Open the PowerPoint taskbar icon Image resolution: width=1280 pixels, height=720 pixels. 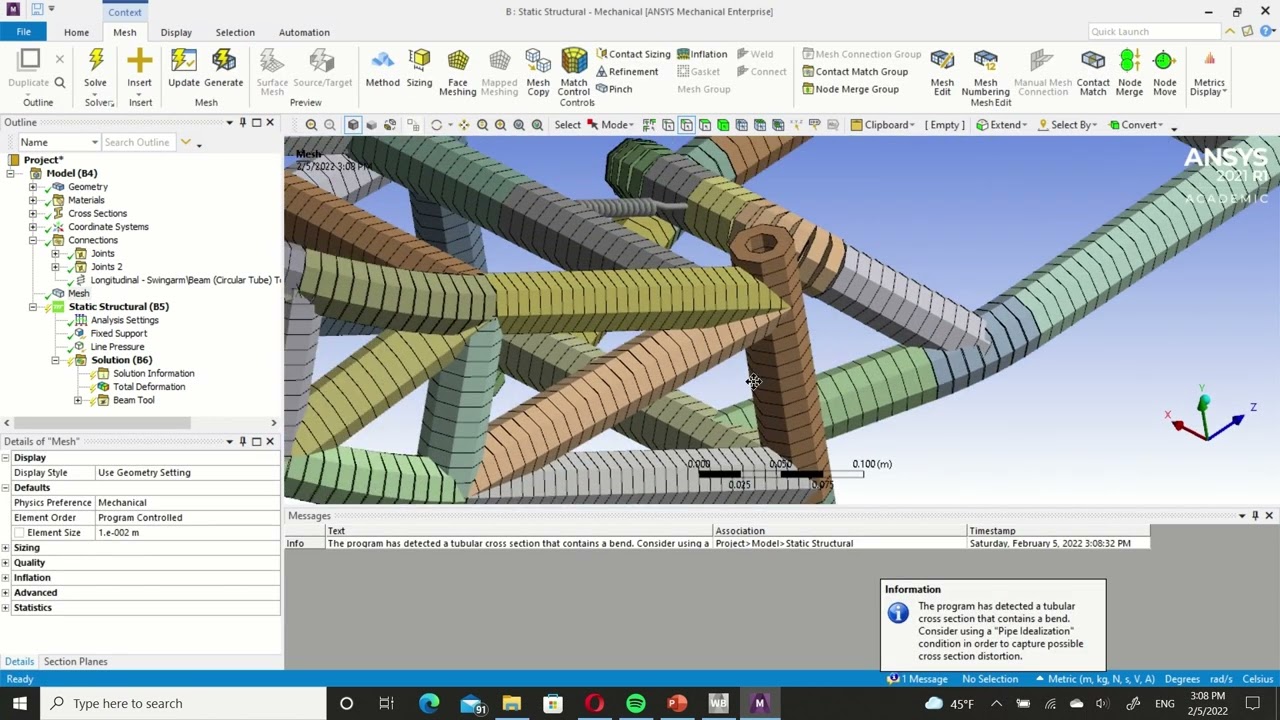point(677,703)
